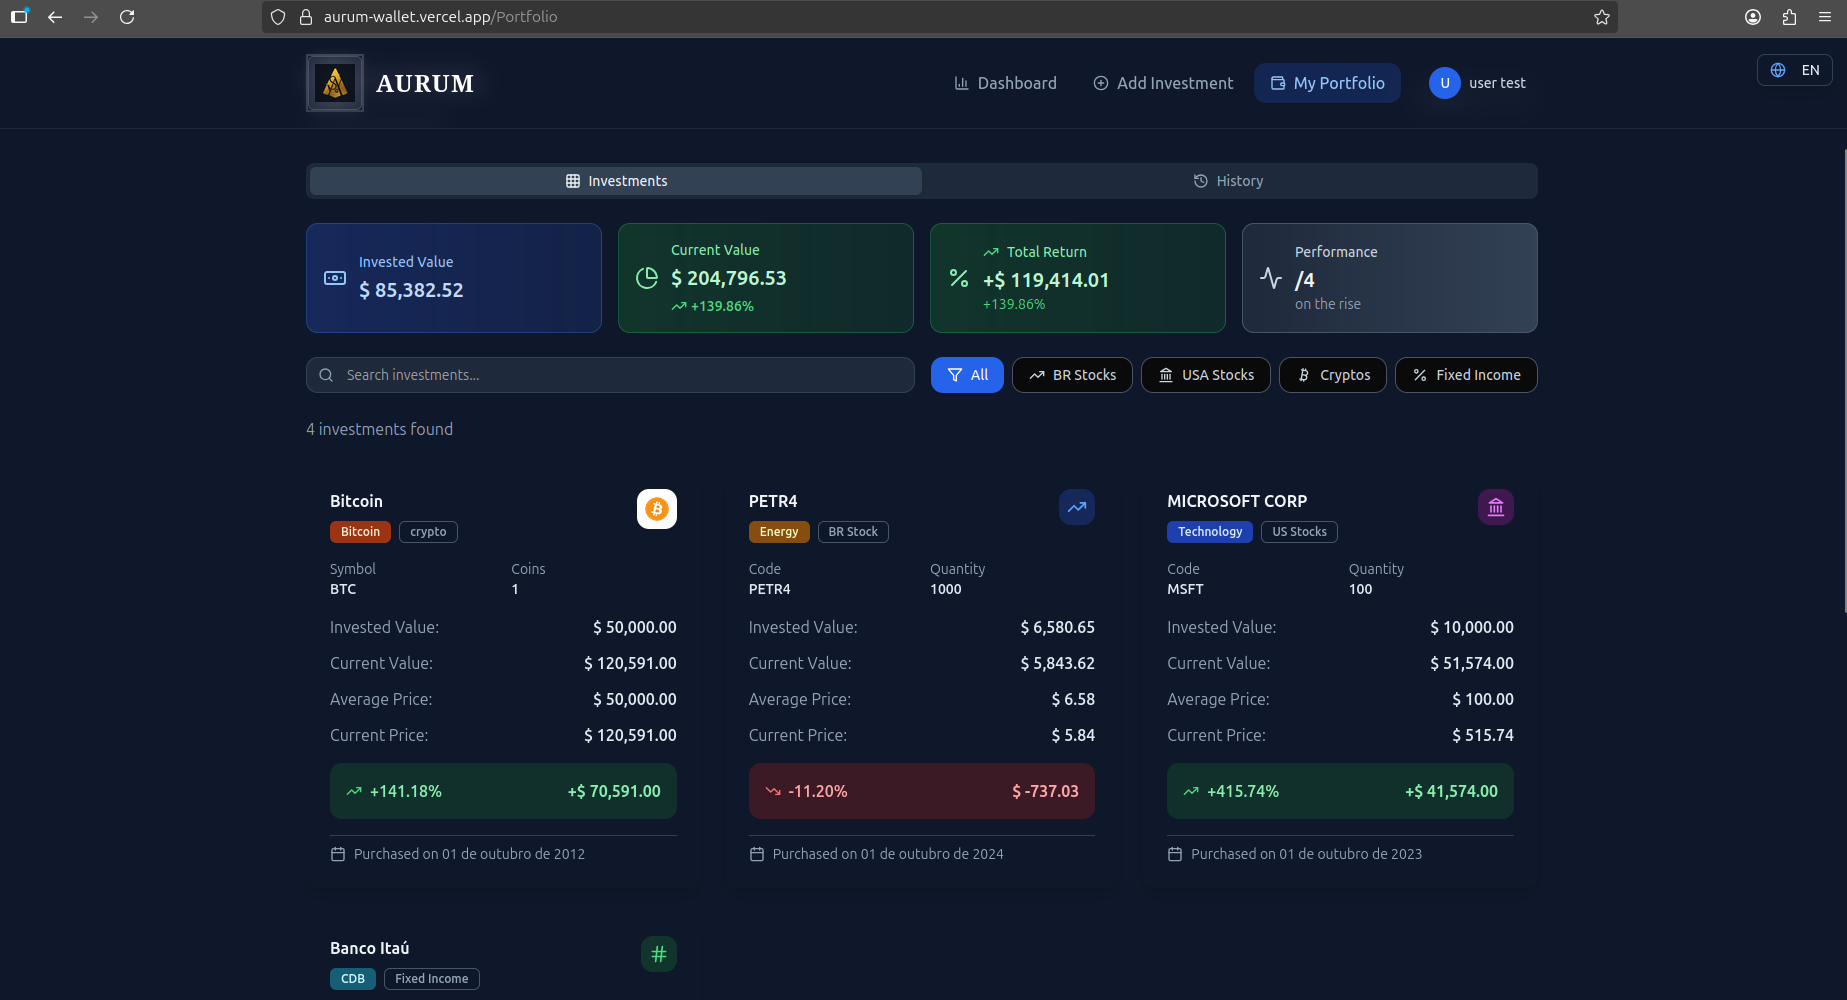Click the Banco Itaú hash icon
Viewport: 1847px width, 1000px height.
point(658,954)
